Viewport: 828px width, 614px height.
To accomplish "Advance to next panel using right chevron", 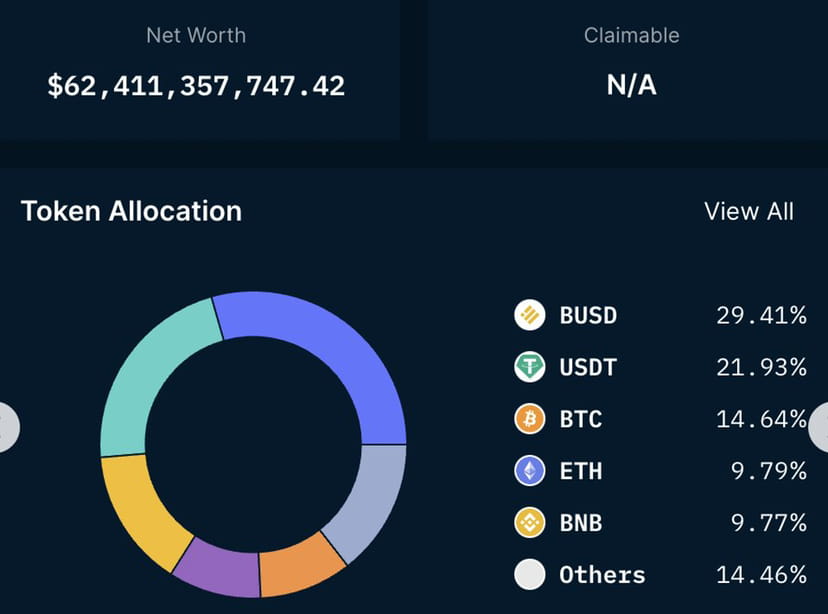I will [x=822, y=427].
